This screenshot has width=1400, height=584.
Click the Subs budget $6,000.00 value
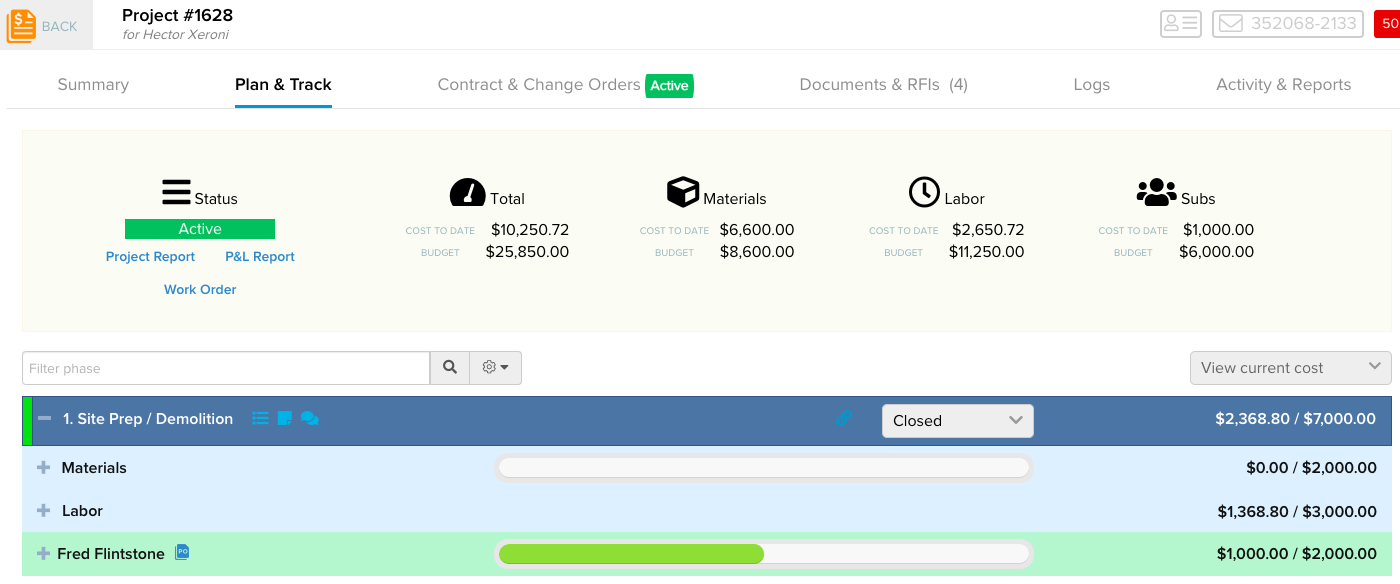1216,252
